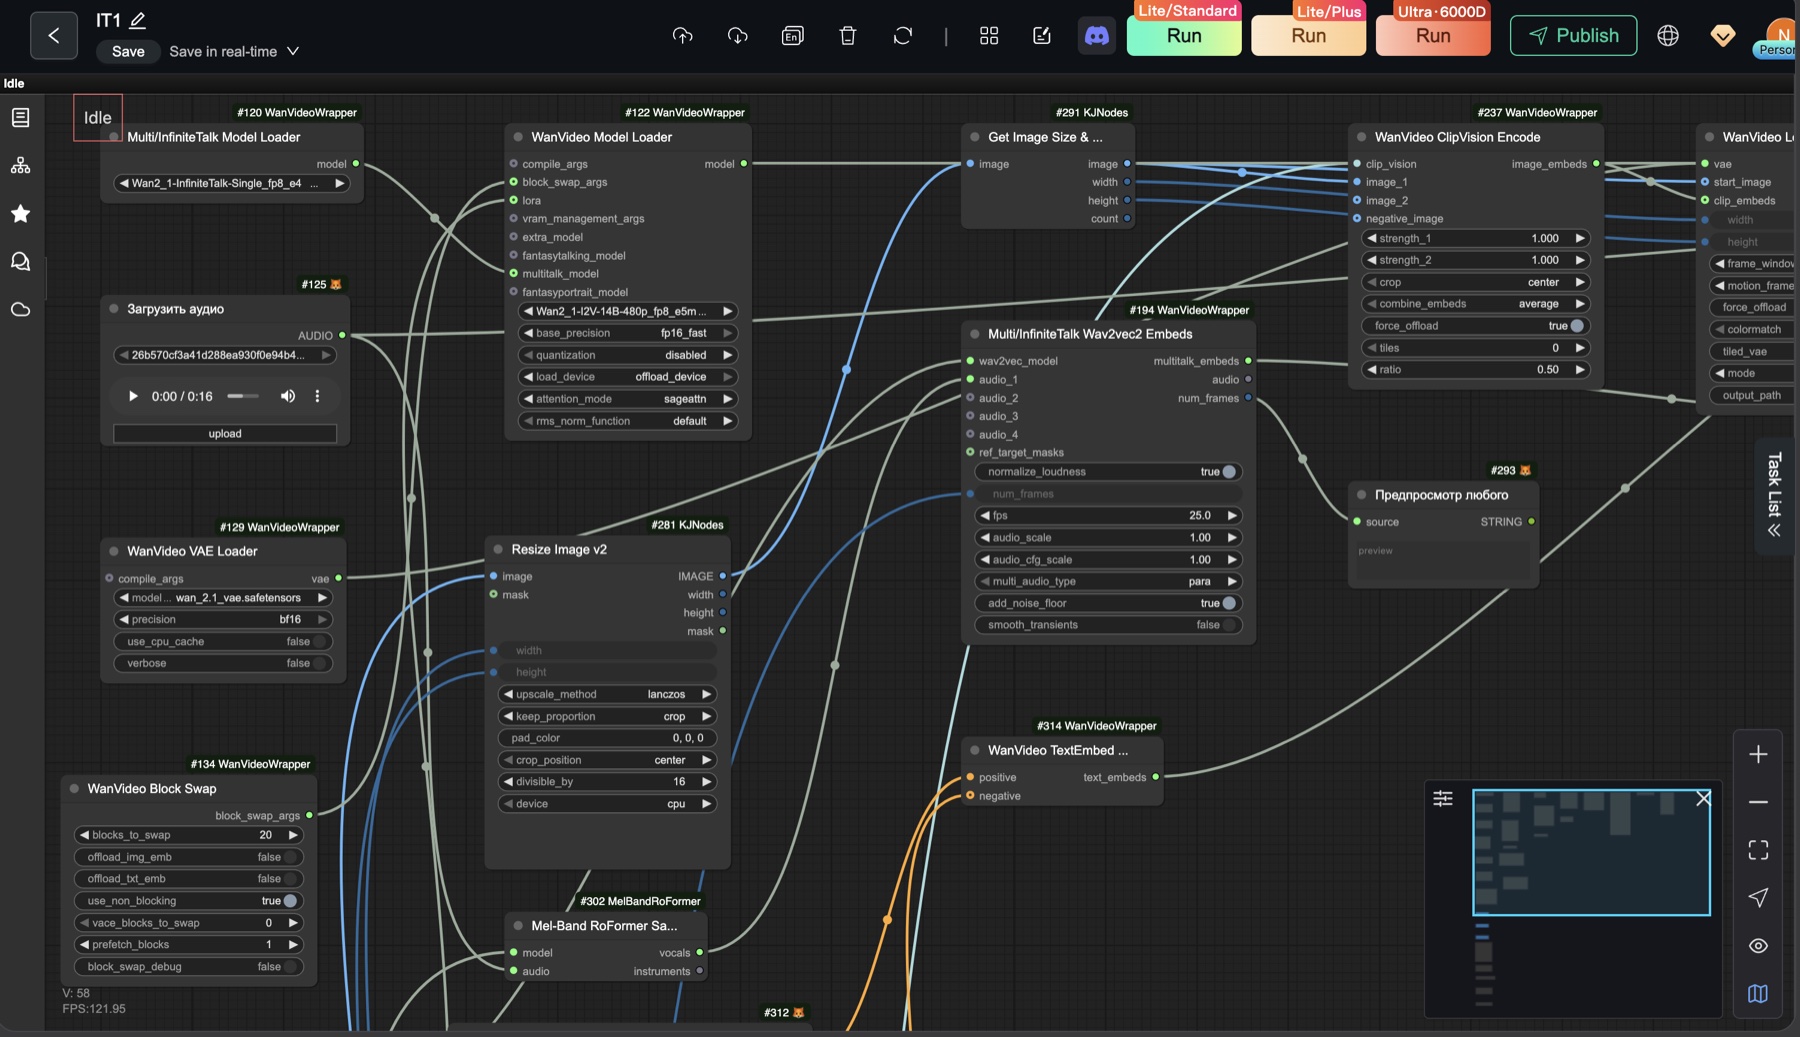The width and height of the screenshot is (1800, 1037).
Task: Click the cloud upload icon in toolbar
Action: point(682,36)
